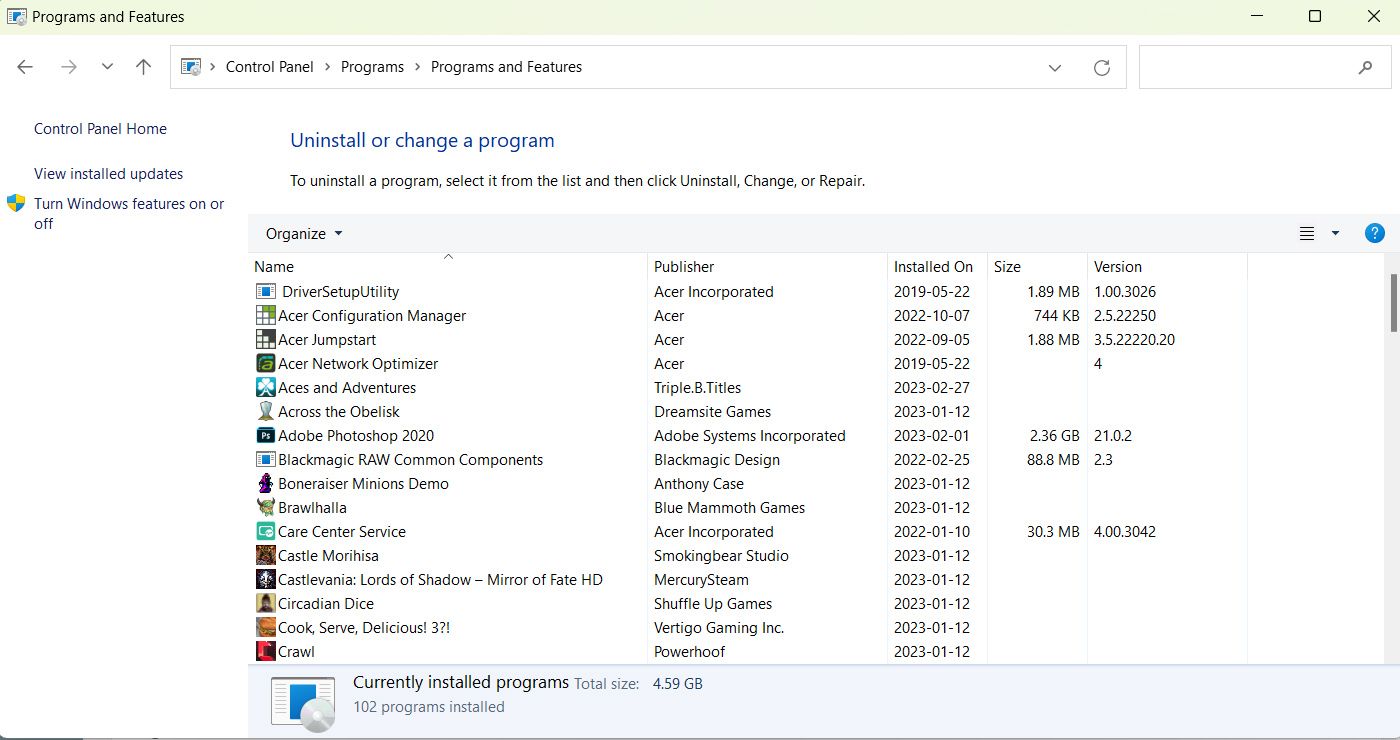Expand the view options dropdown arrow
The width and height of the screenshot is (1400, 740).
pos(1335,234)
